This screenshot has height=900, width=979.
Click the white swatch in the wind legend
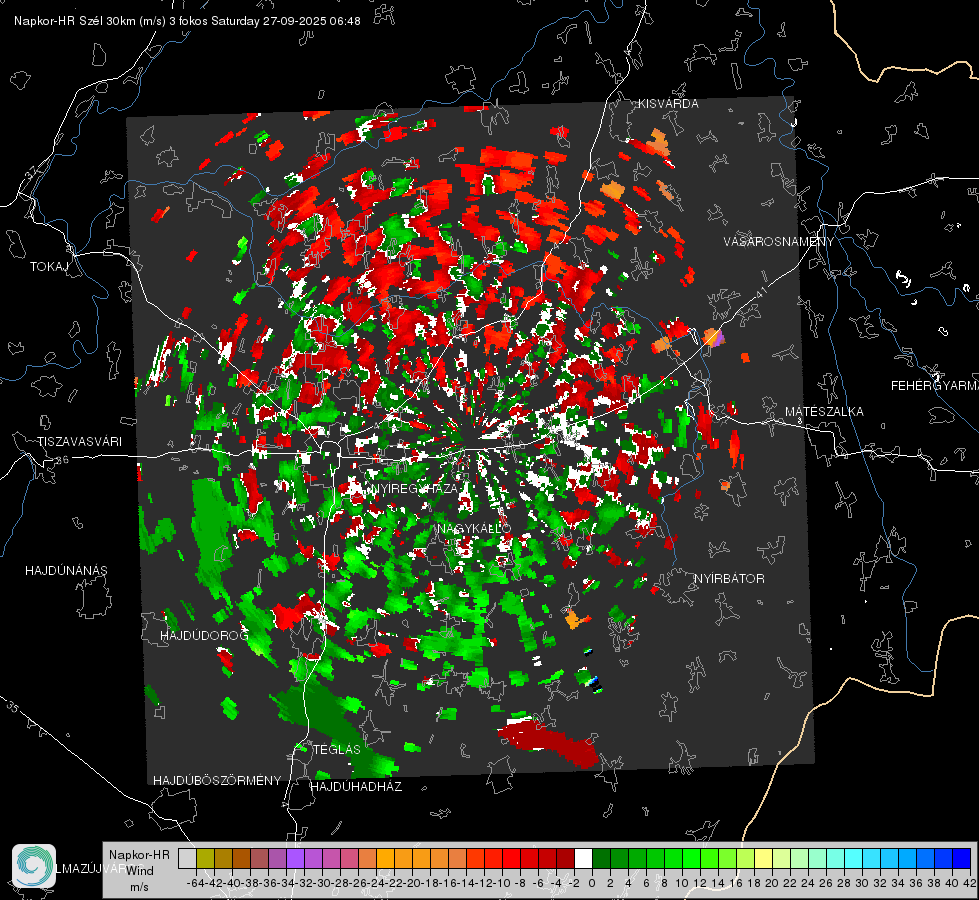(583, 858)
